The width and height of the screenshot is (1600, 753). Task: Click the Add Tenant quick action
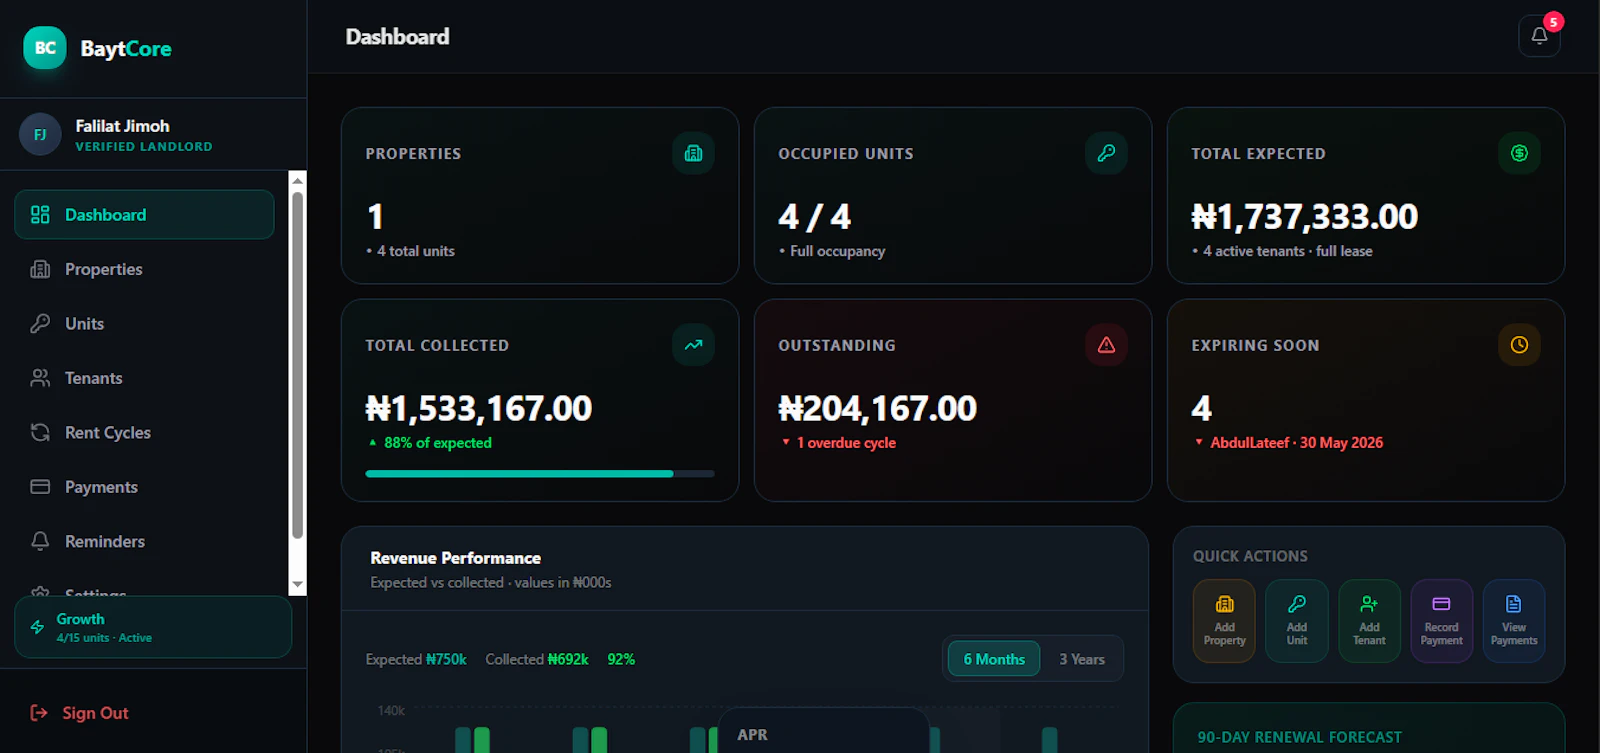point(1369,621)
